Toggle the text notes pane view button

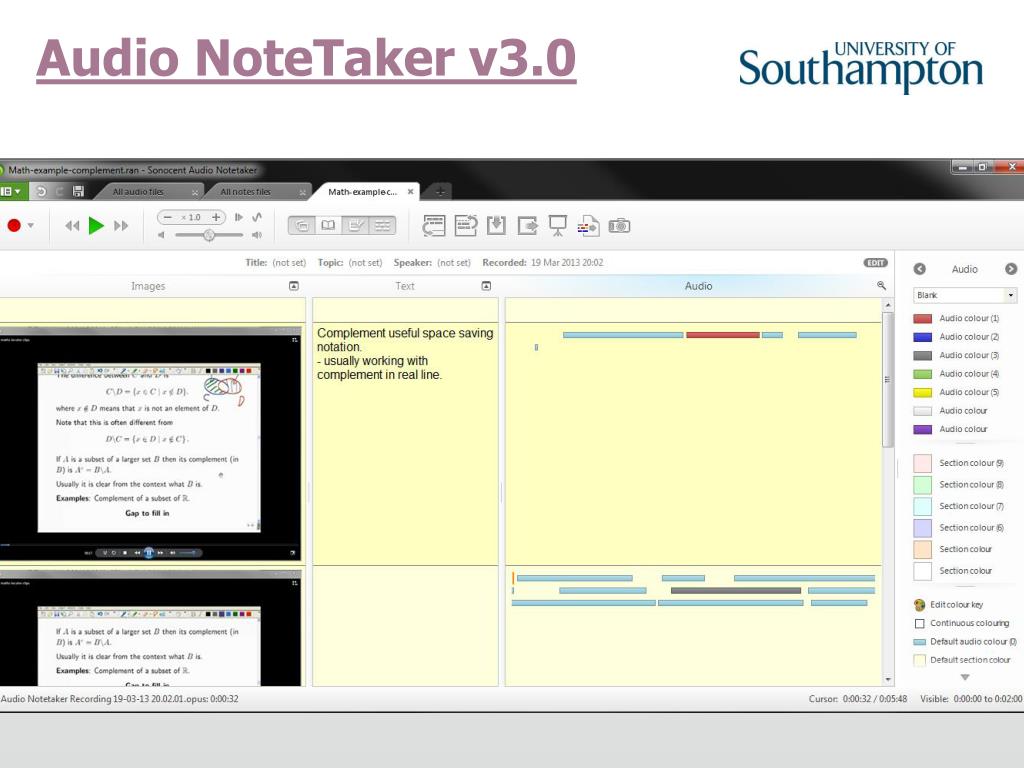[x=356, y=225]
